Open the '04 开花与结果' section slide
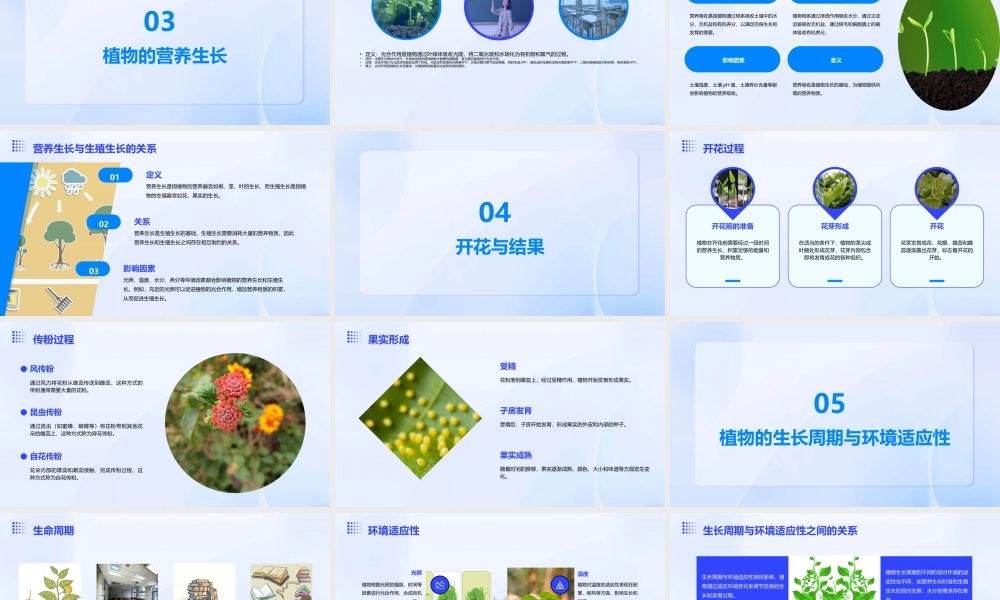Screen dimensions: 1000x600 click(499, 223)
